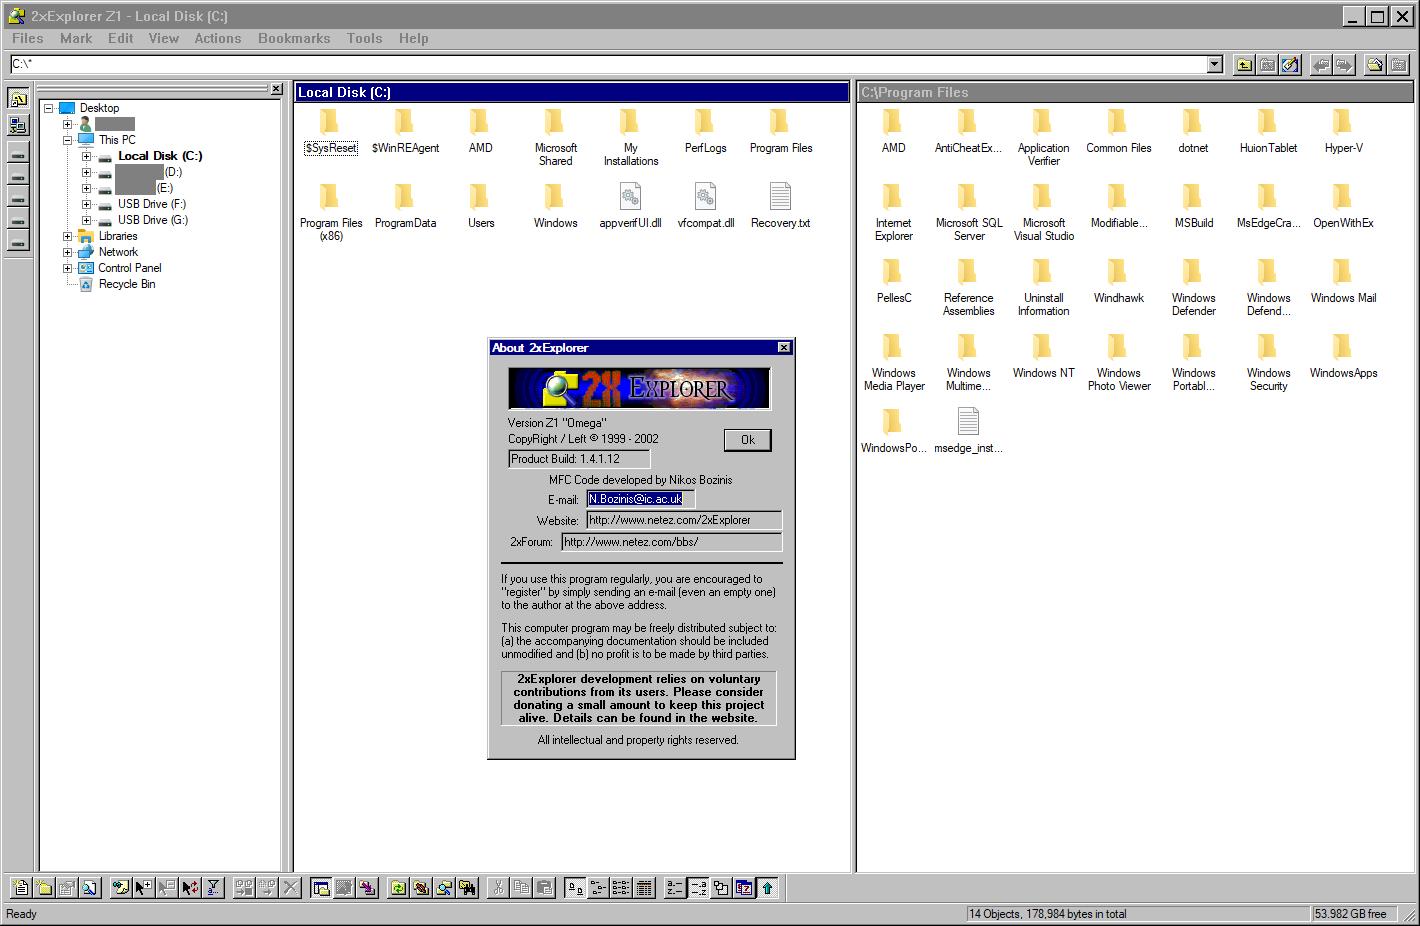Click the go up one folder icon
This screenshot has height=926, width=1420.
pos(1243,65)
